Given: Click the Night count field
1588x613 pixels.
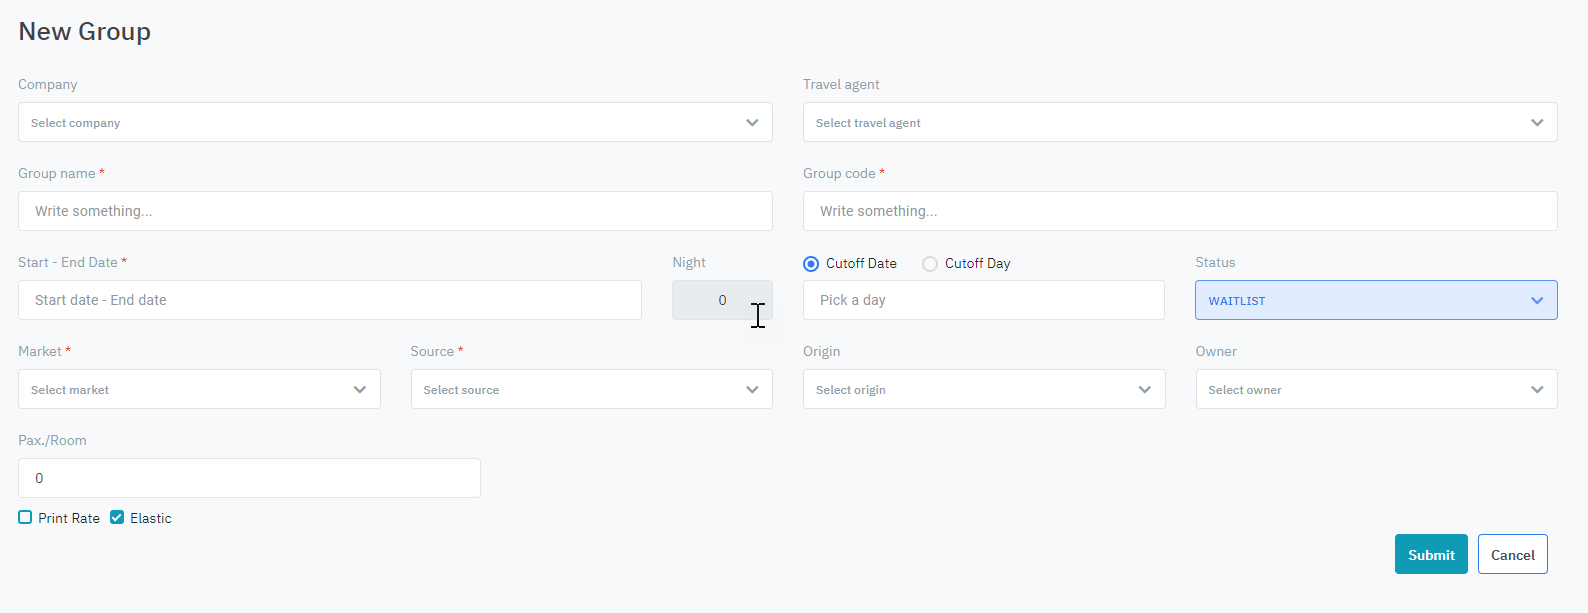Looking at the screenshot, I should (x=721, y=300).
